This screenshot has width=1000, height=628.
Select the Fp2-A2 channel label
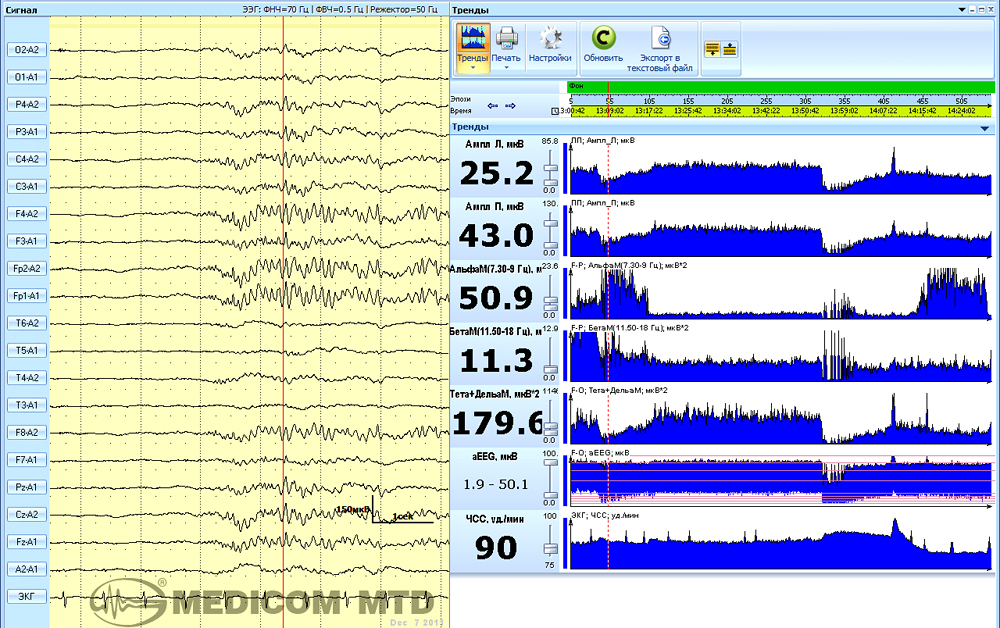tap(27, 269)
